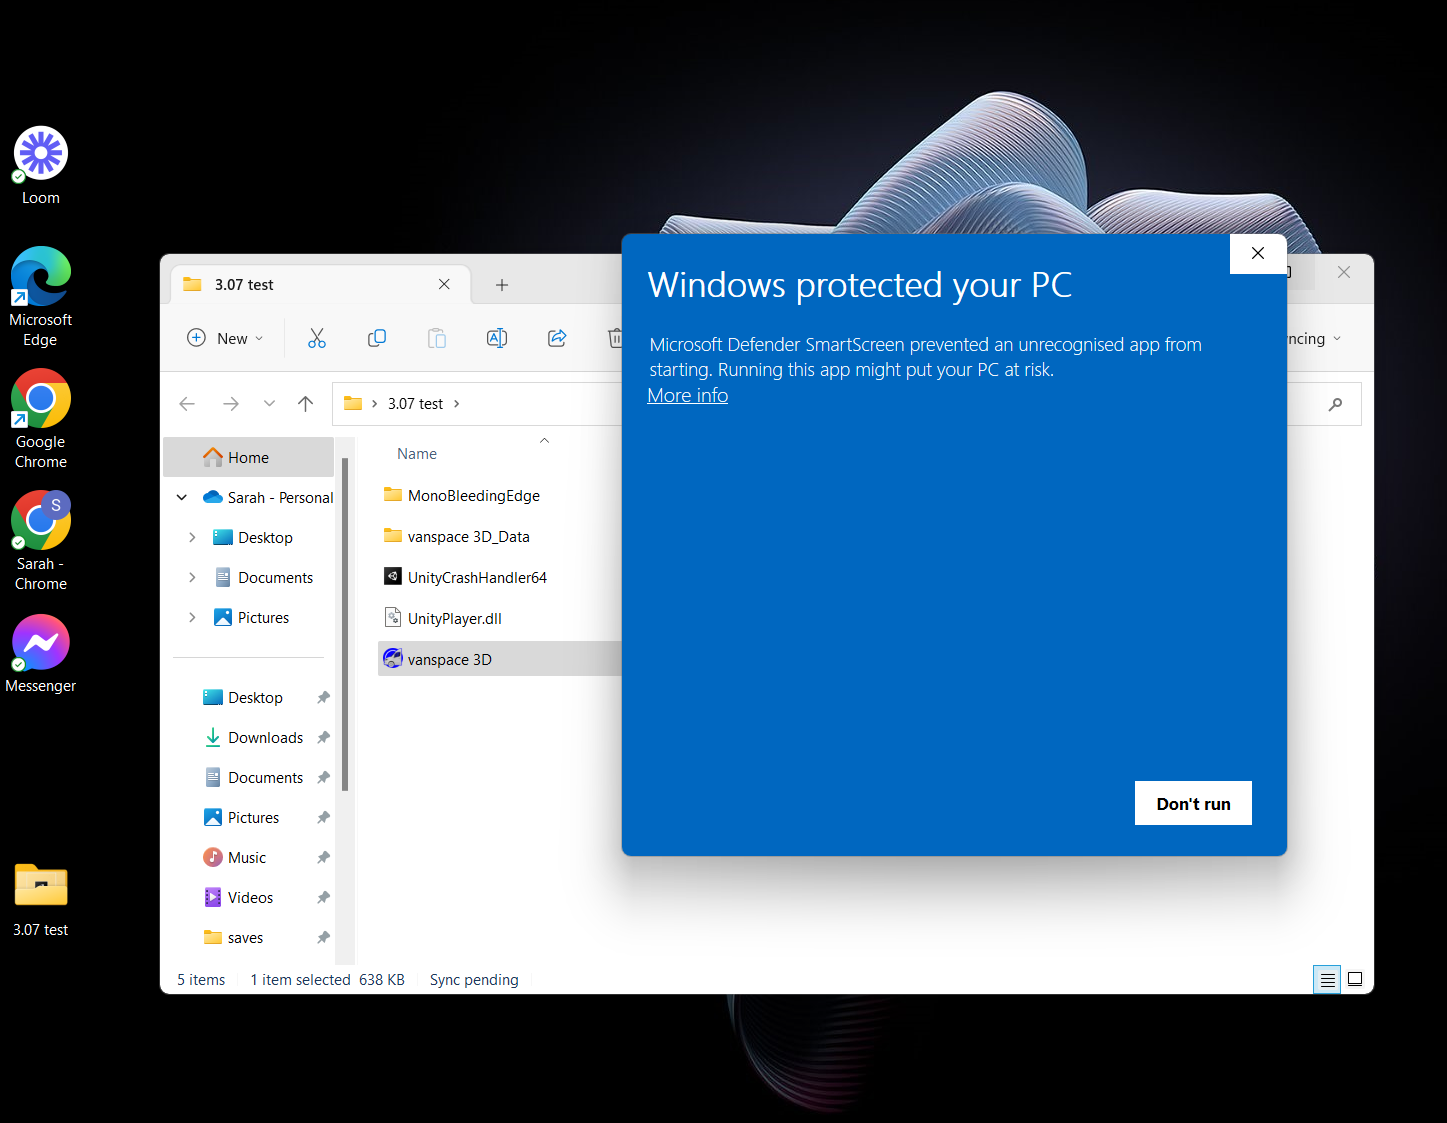This screenshot has height=1123, width=1447.
Task: Open recent locations dropdown chevron
Action: 269,404
